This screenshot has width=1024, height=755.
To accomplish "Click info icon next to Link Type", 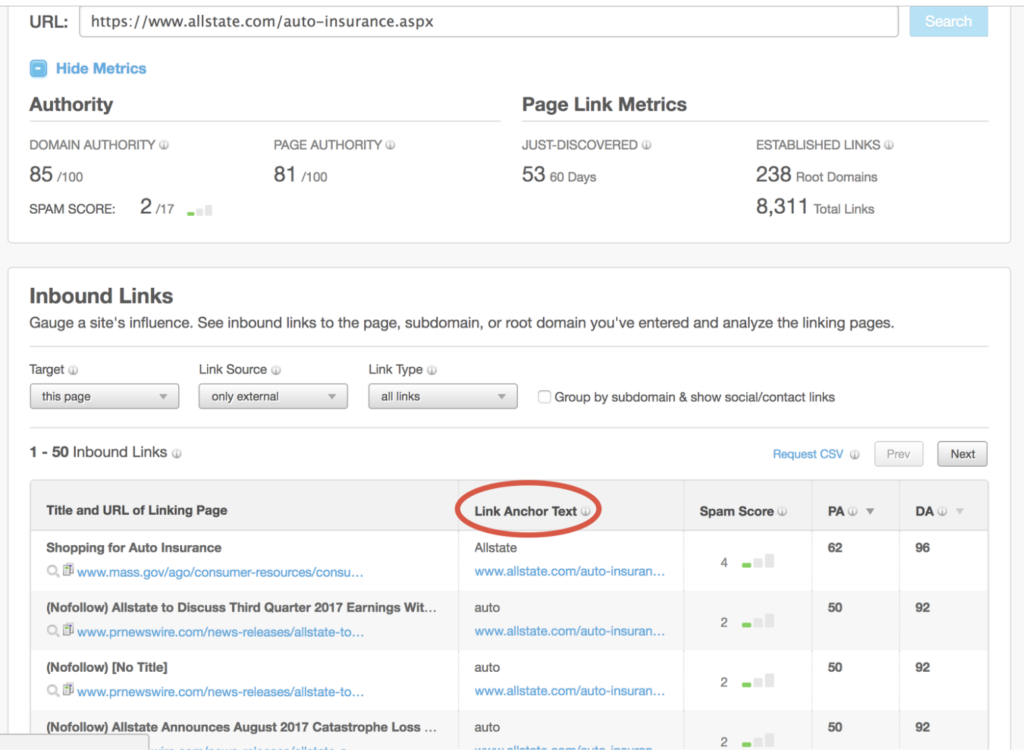I will [x=432, y=370].
